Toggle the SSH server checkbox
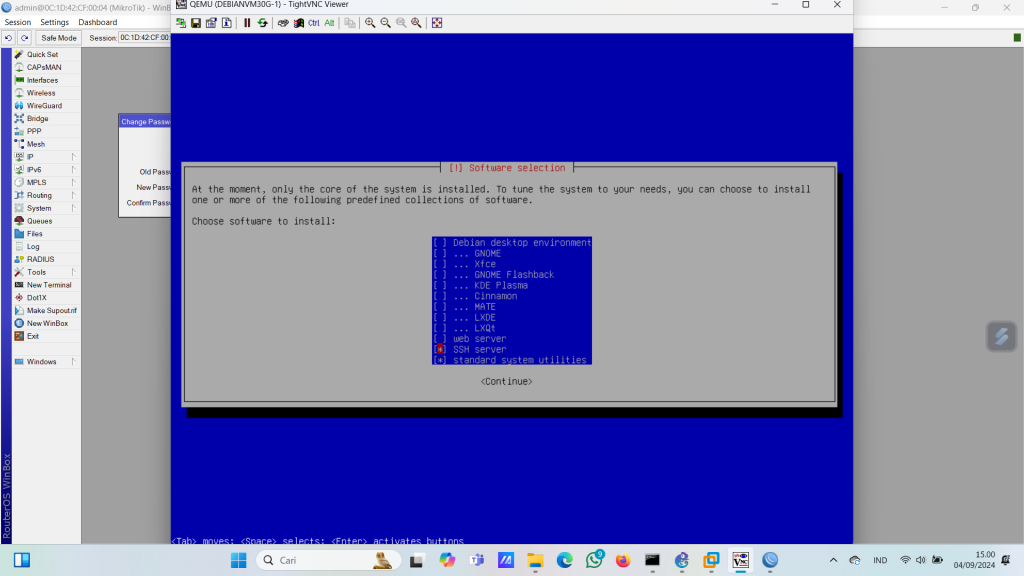 [x=440, y=349]
